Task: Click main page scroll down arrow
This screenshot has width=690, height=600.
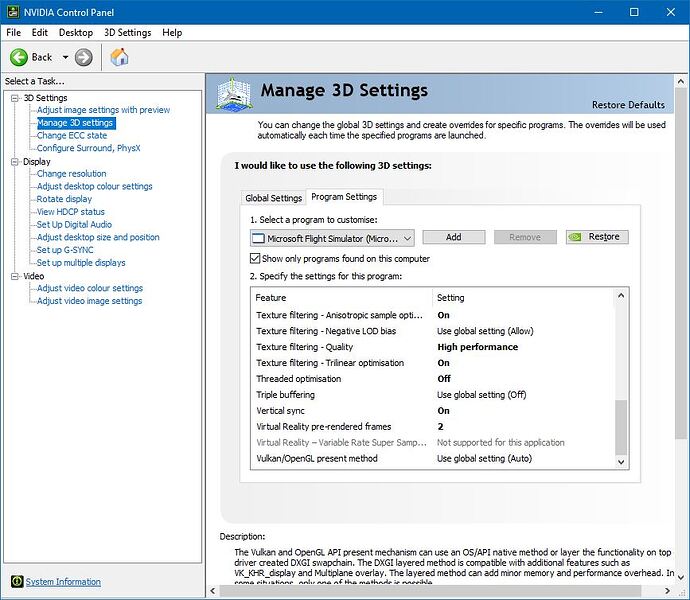Action: pyautogui.click(x=680, y=577)
